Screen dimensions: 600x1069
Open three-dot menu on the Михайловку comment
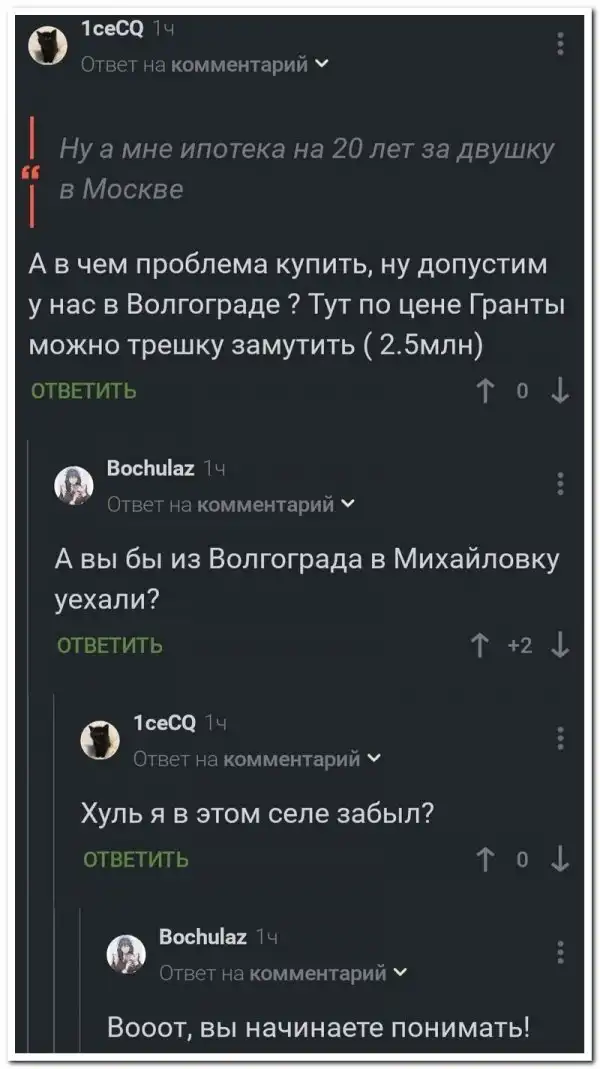(560, 482)
